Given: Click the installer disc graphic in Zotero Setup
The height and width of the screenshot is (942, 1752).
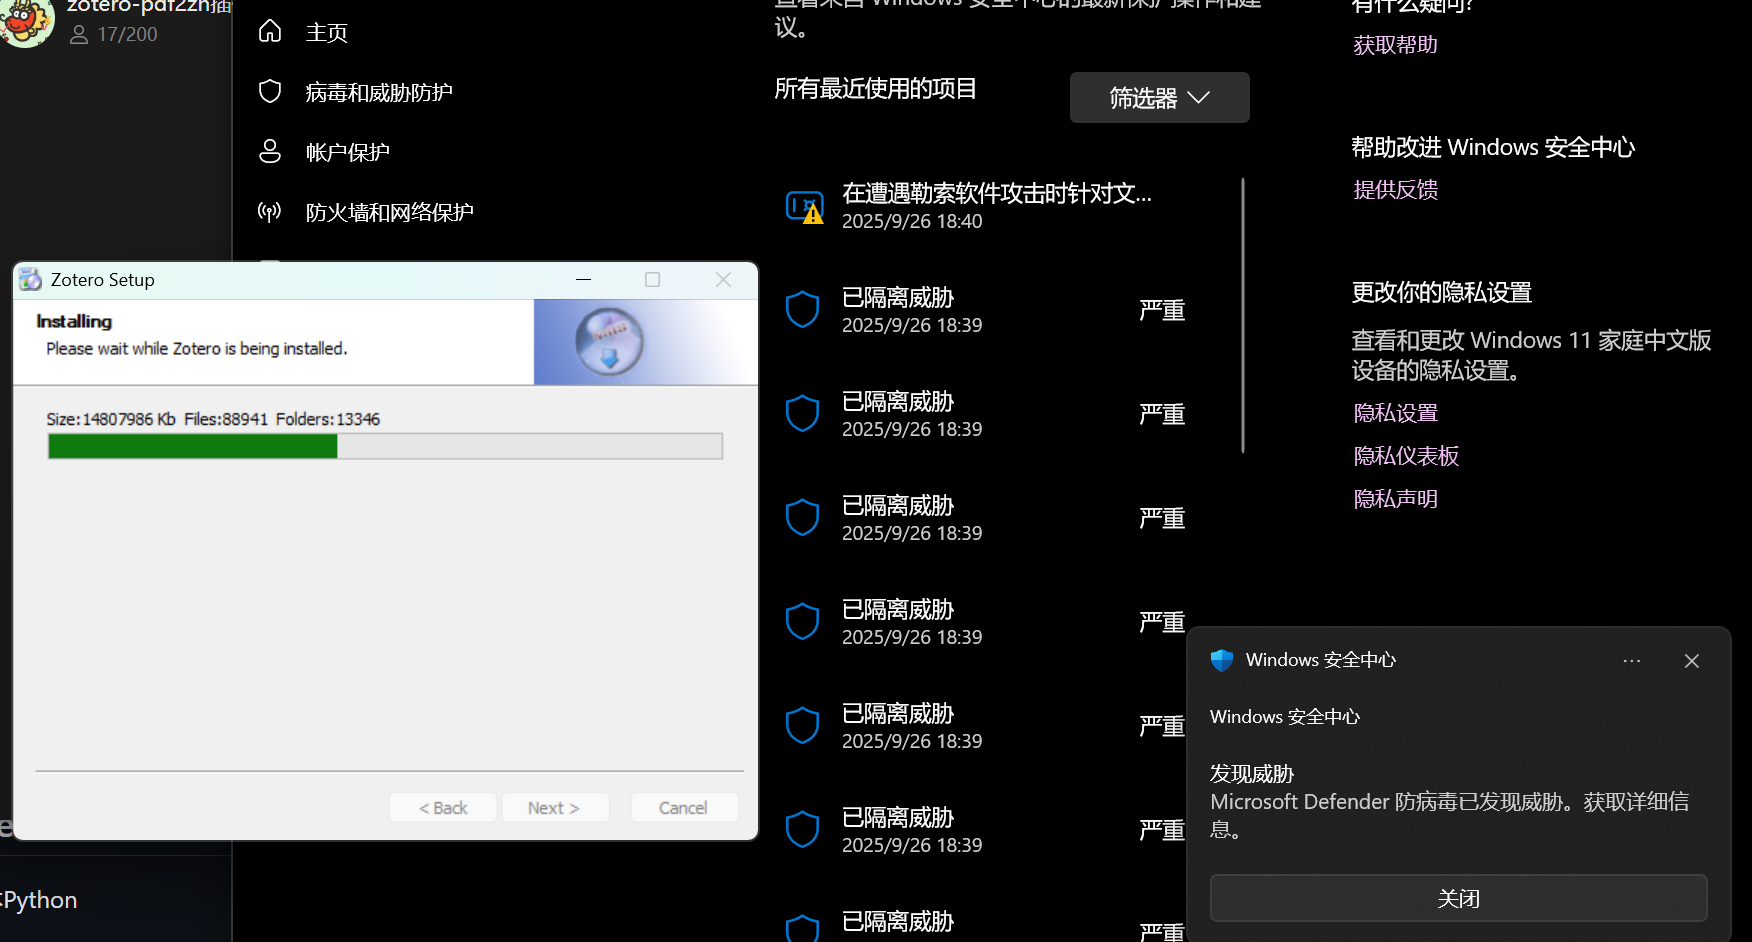Looking at the screenshot, I should pyautogui.click(x=609, y=342).
